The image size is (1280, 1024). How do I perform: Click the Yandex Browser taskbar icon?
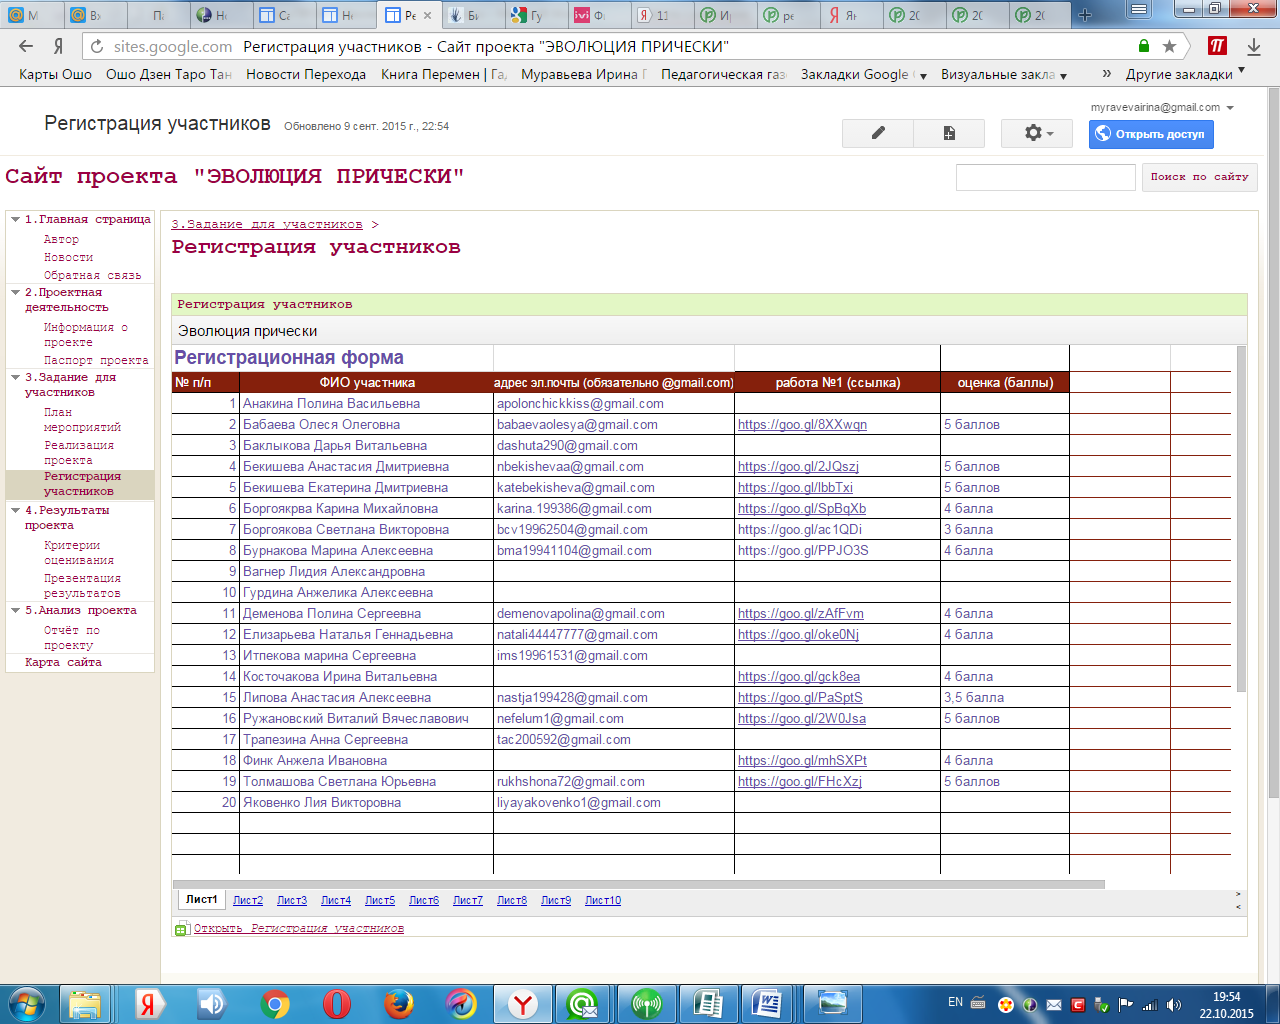click(x=522, y=1004)
